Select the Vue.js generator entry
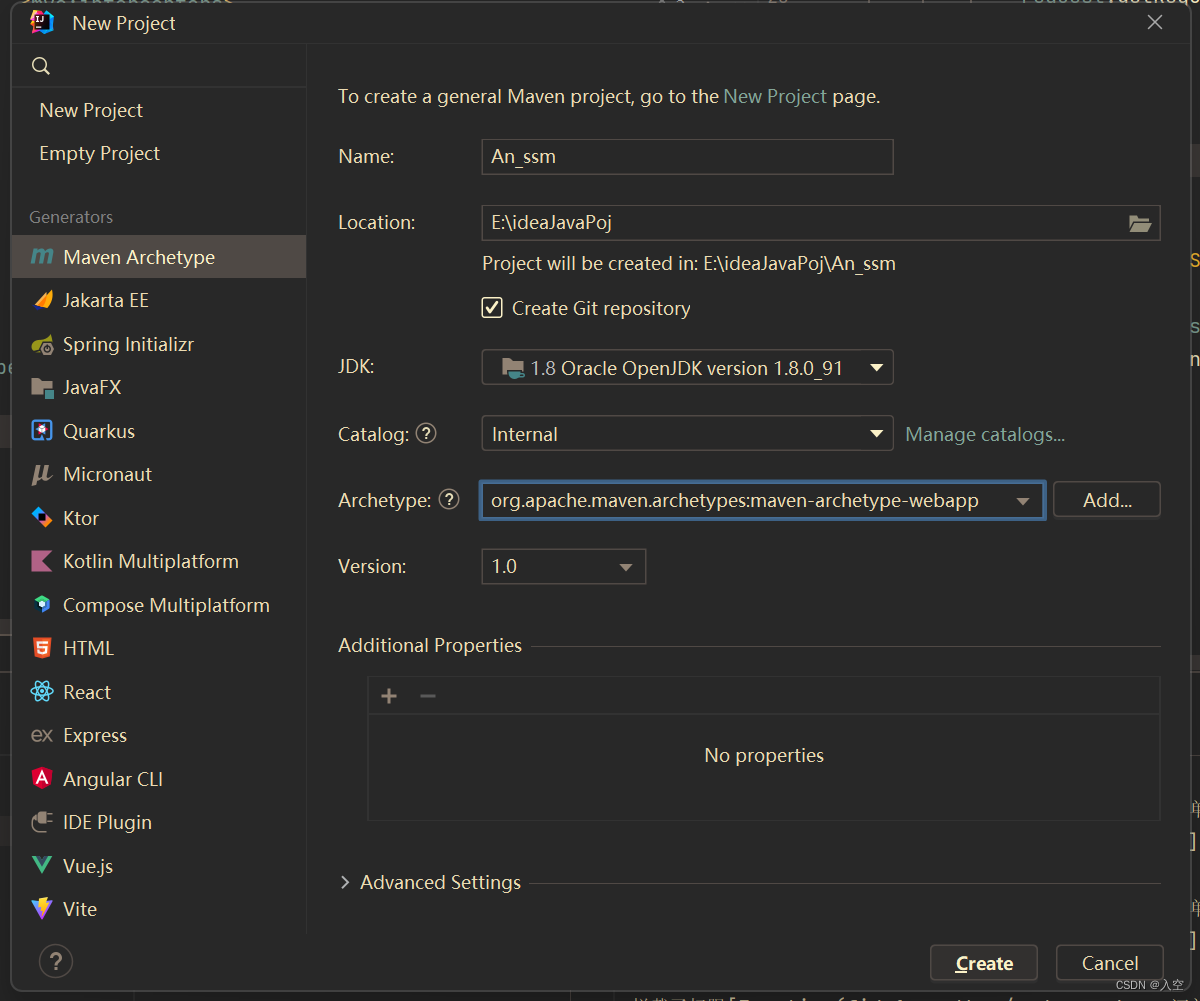The height and width of the screenshot is (1001, 1200). pyautogui.click(x=159, y=866)
